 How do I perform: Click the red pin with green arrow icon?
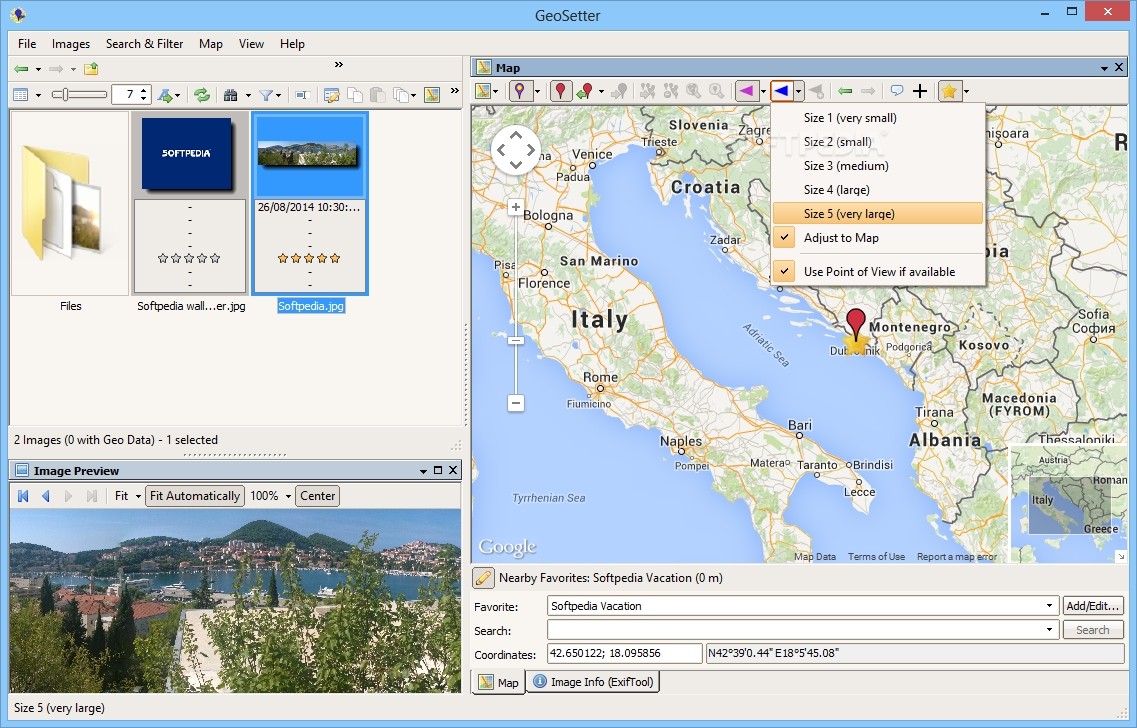[584, 91]
